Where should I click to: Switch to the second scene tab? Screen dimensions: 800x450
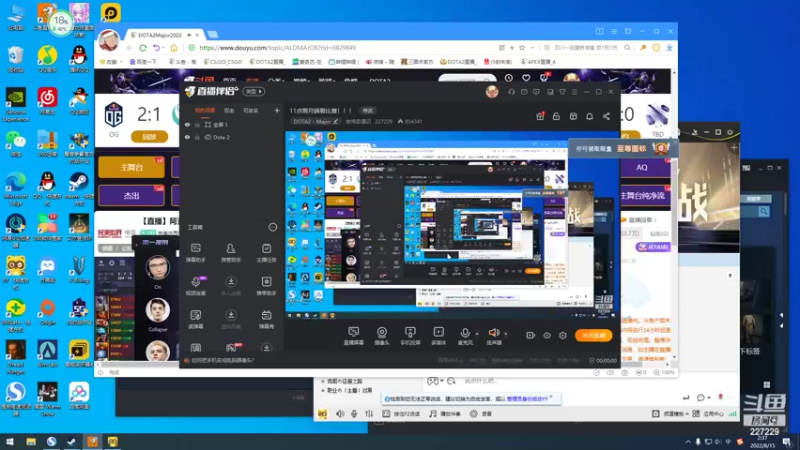tap(229, 110)
